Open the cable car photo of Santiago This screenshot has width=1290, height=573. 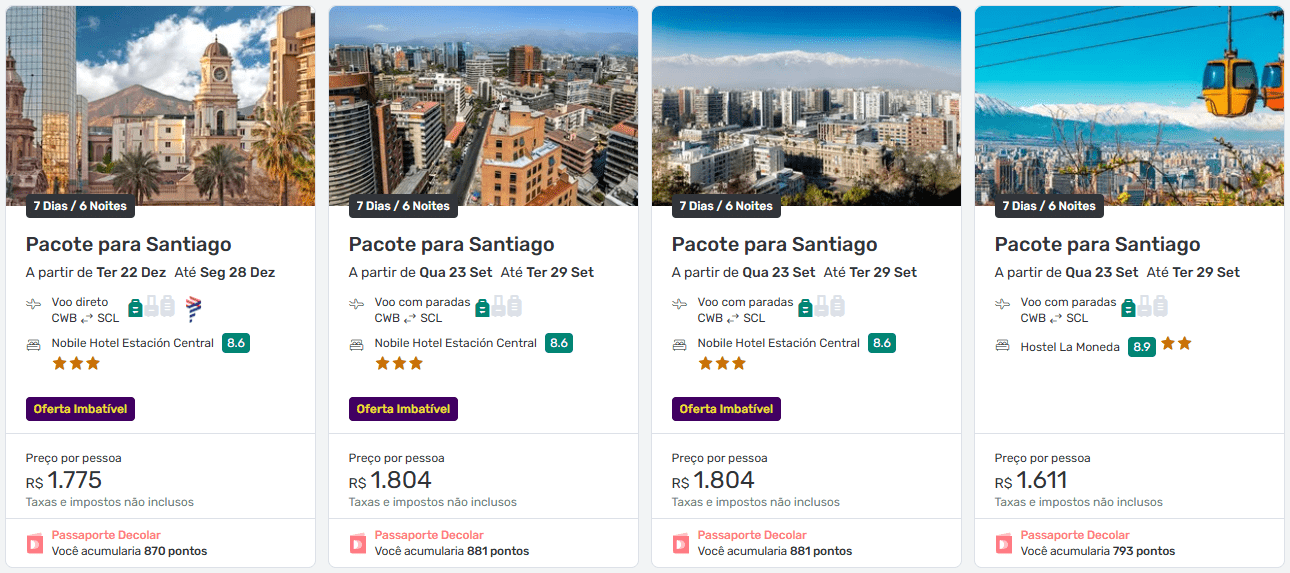coord(1129,100)
